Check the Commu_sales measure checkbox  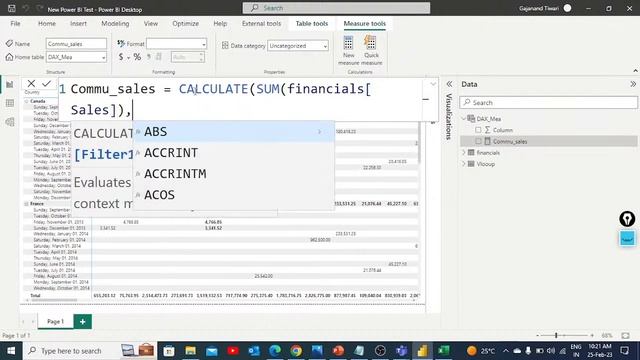478,141
